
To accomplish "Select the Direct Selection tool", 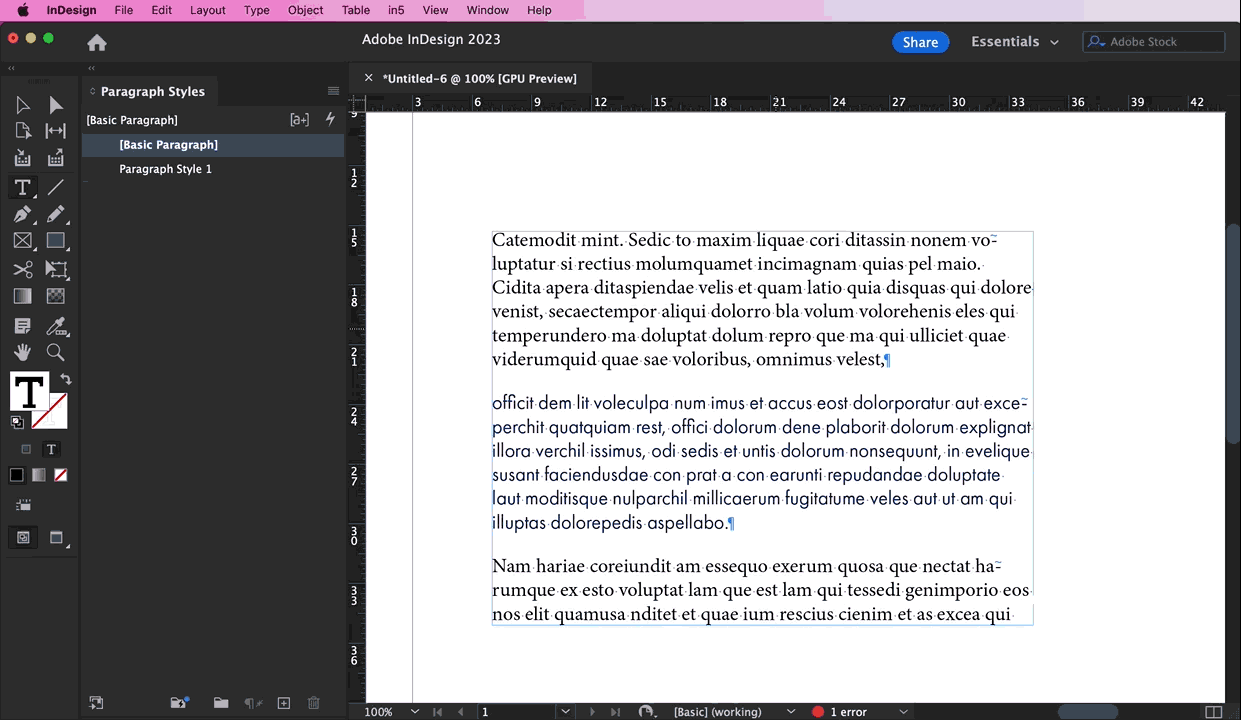I will point(56,105).
